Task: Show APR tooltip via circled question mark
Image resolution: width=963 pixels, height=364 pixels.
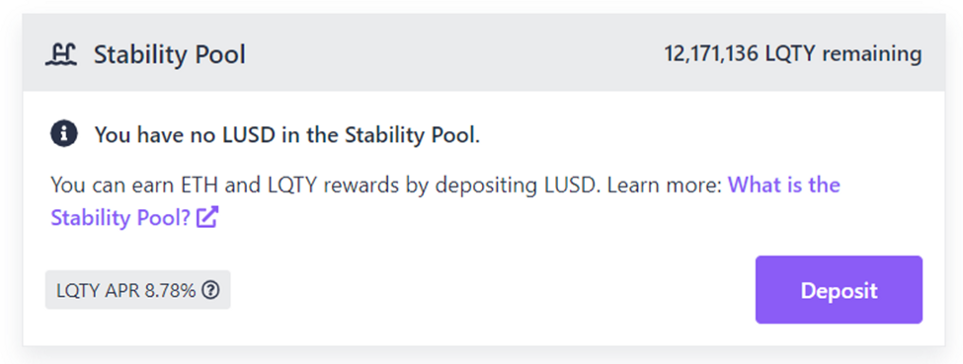Action: click(x=211, y=290)
